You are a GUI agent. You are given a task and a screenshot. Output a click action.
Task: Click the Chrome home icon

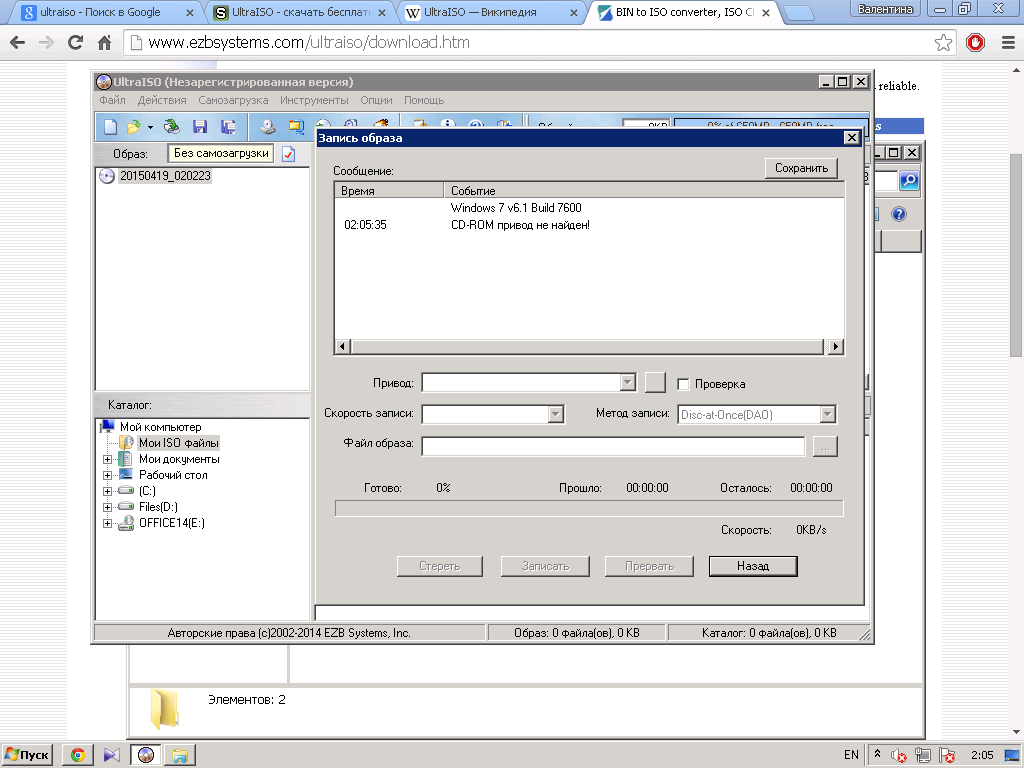click(104, 43)
